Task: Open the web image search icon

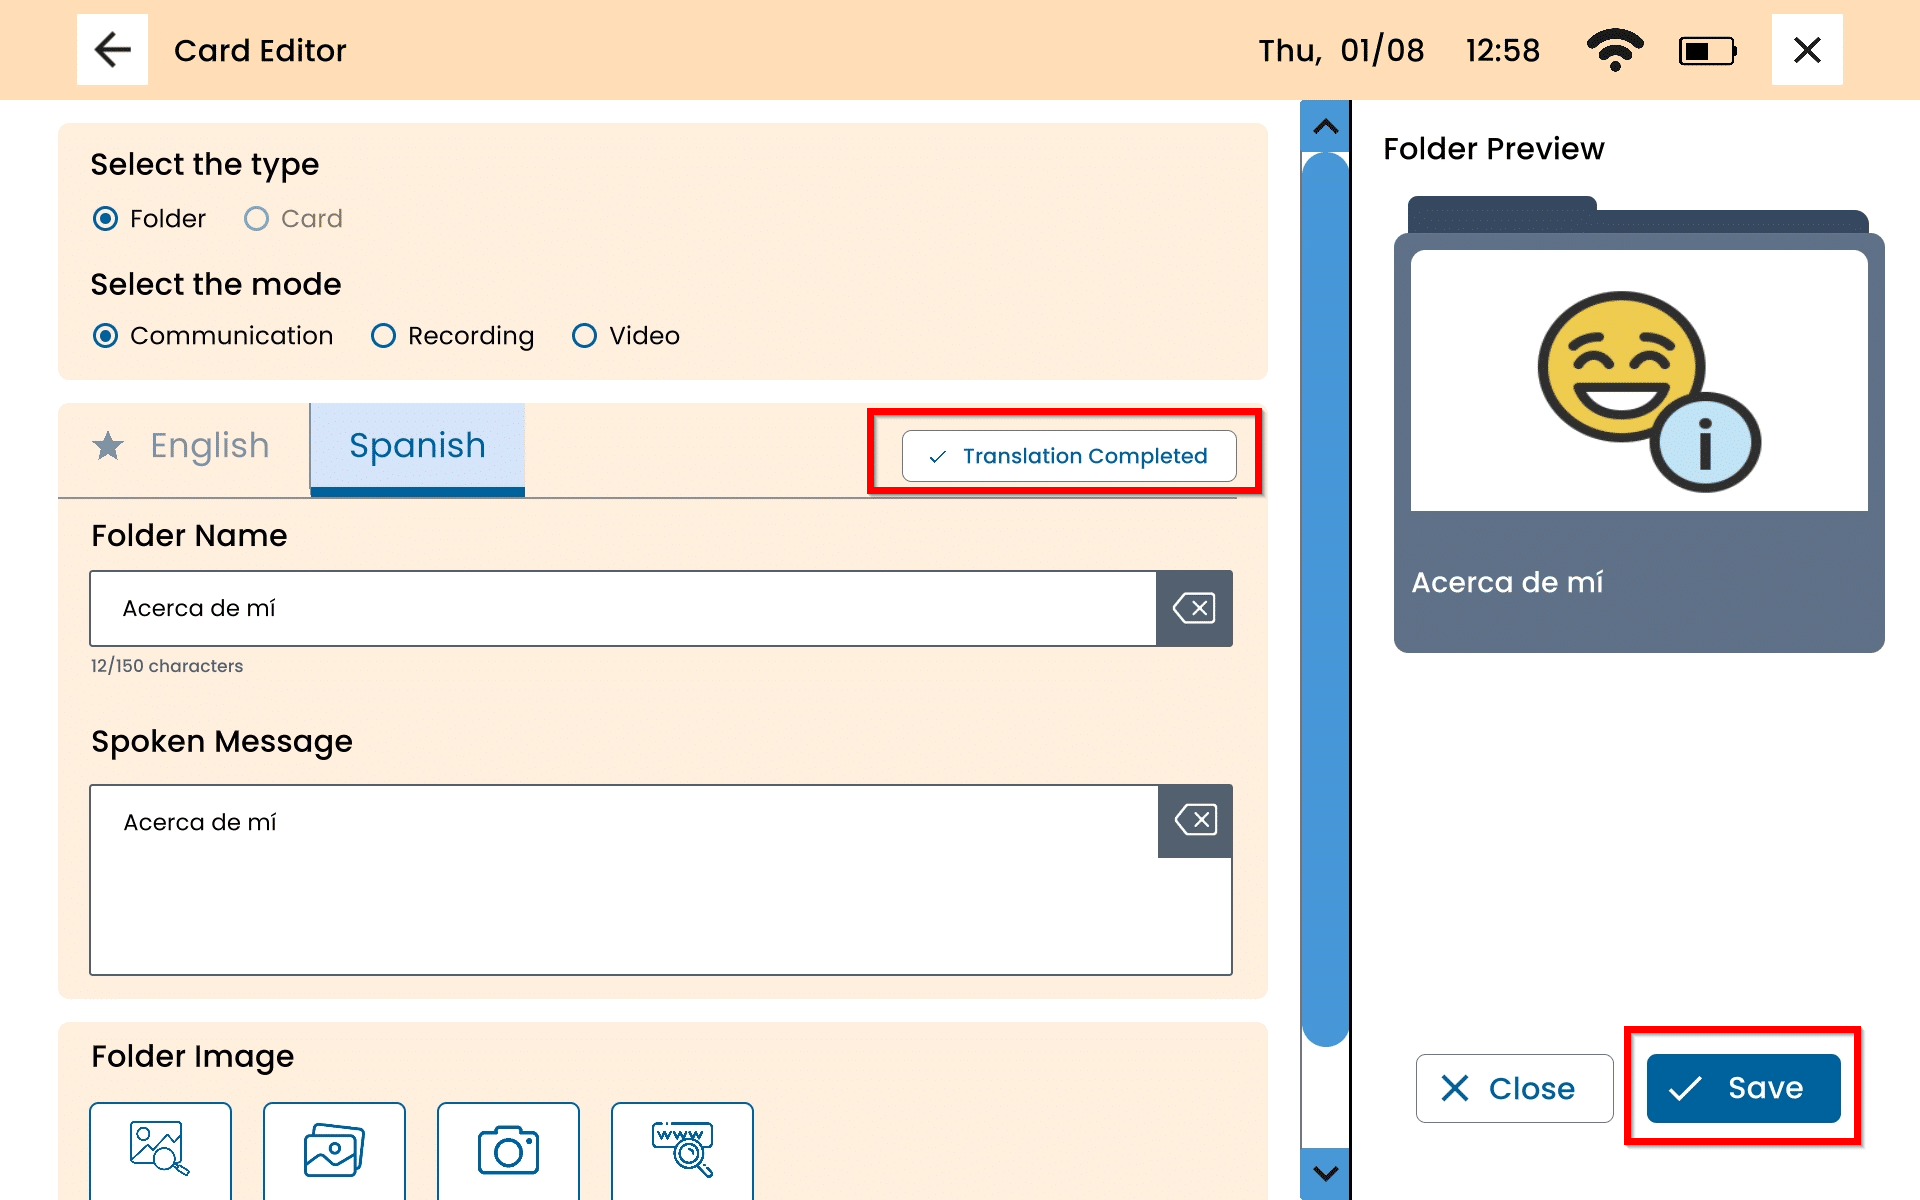Action: [682, 1149]
